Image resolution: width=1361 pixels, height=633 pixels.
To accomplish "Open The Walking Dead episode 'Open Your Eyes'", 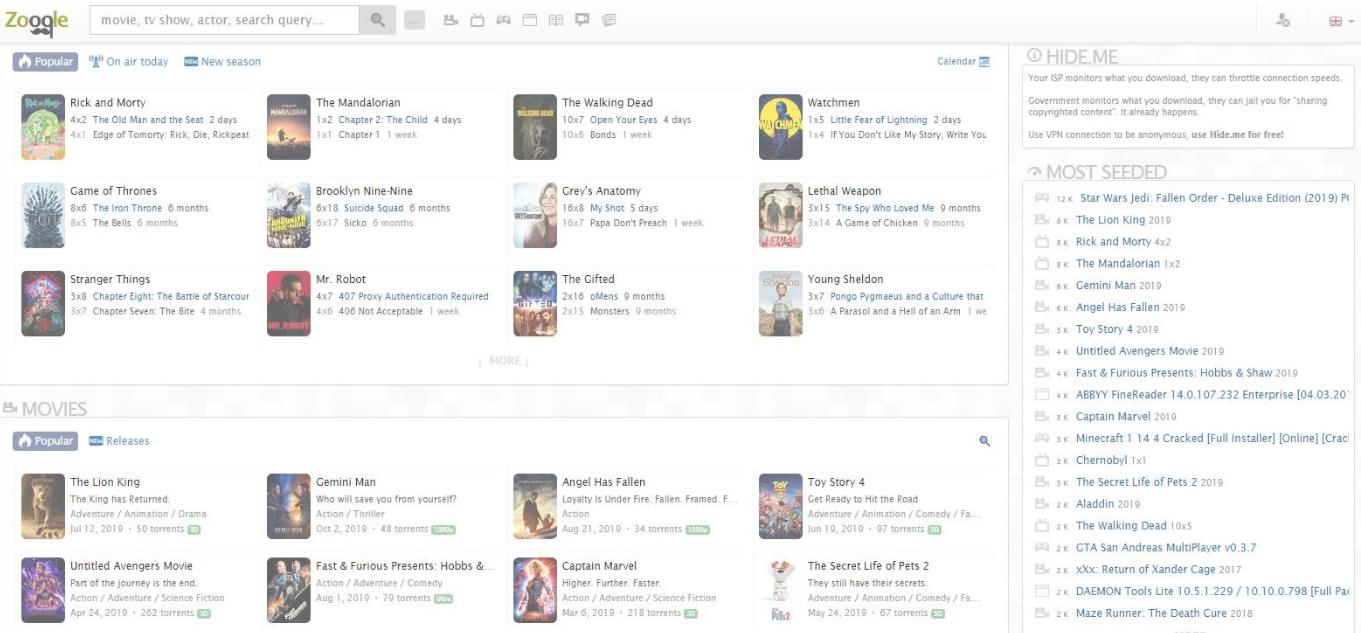I will 624,120.
